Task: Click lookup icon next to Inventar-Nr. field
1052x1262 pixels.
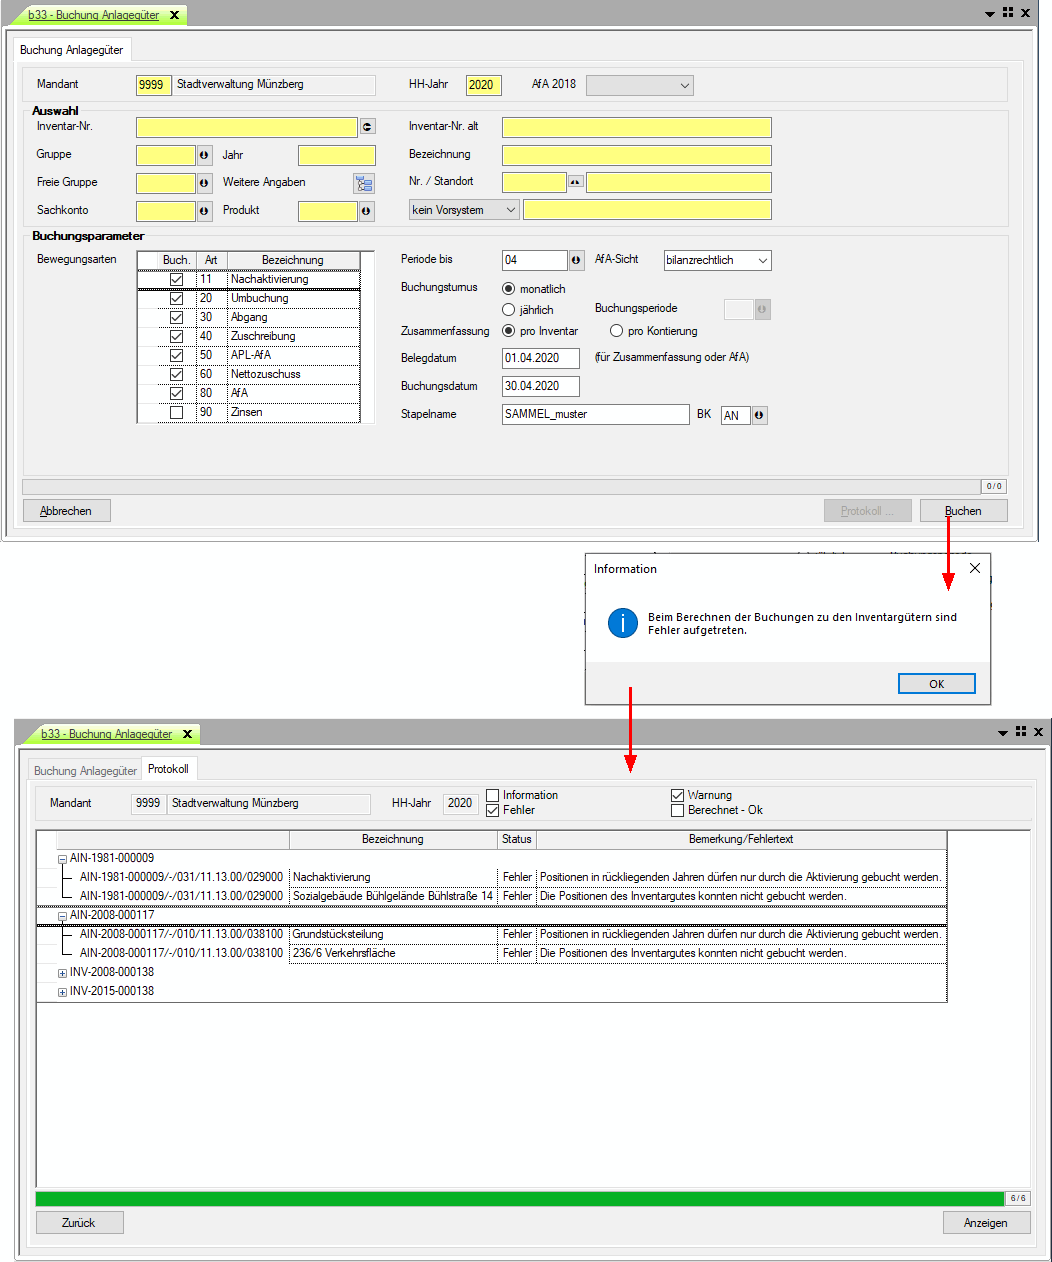Action: pos(367,127)
